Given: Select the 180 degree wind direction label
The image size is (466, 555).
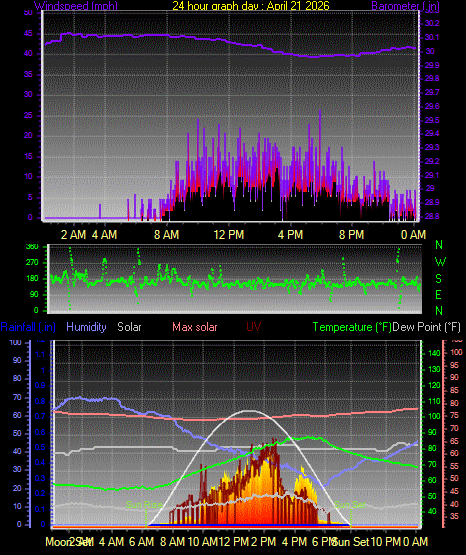Looking at the screenshot, I should 32,279.
